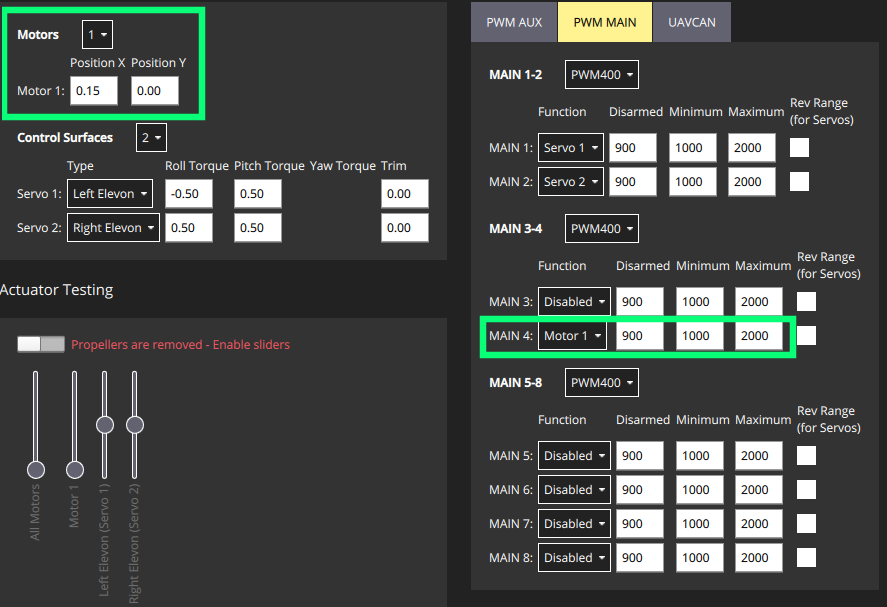Open MAIN 5 function dropdown
The width and height of the screenshot is (887, 607).
574,455
